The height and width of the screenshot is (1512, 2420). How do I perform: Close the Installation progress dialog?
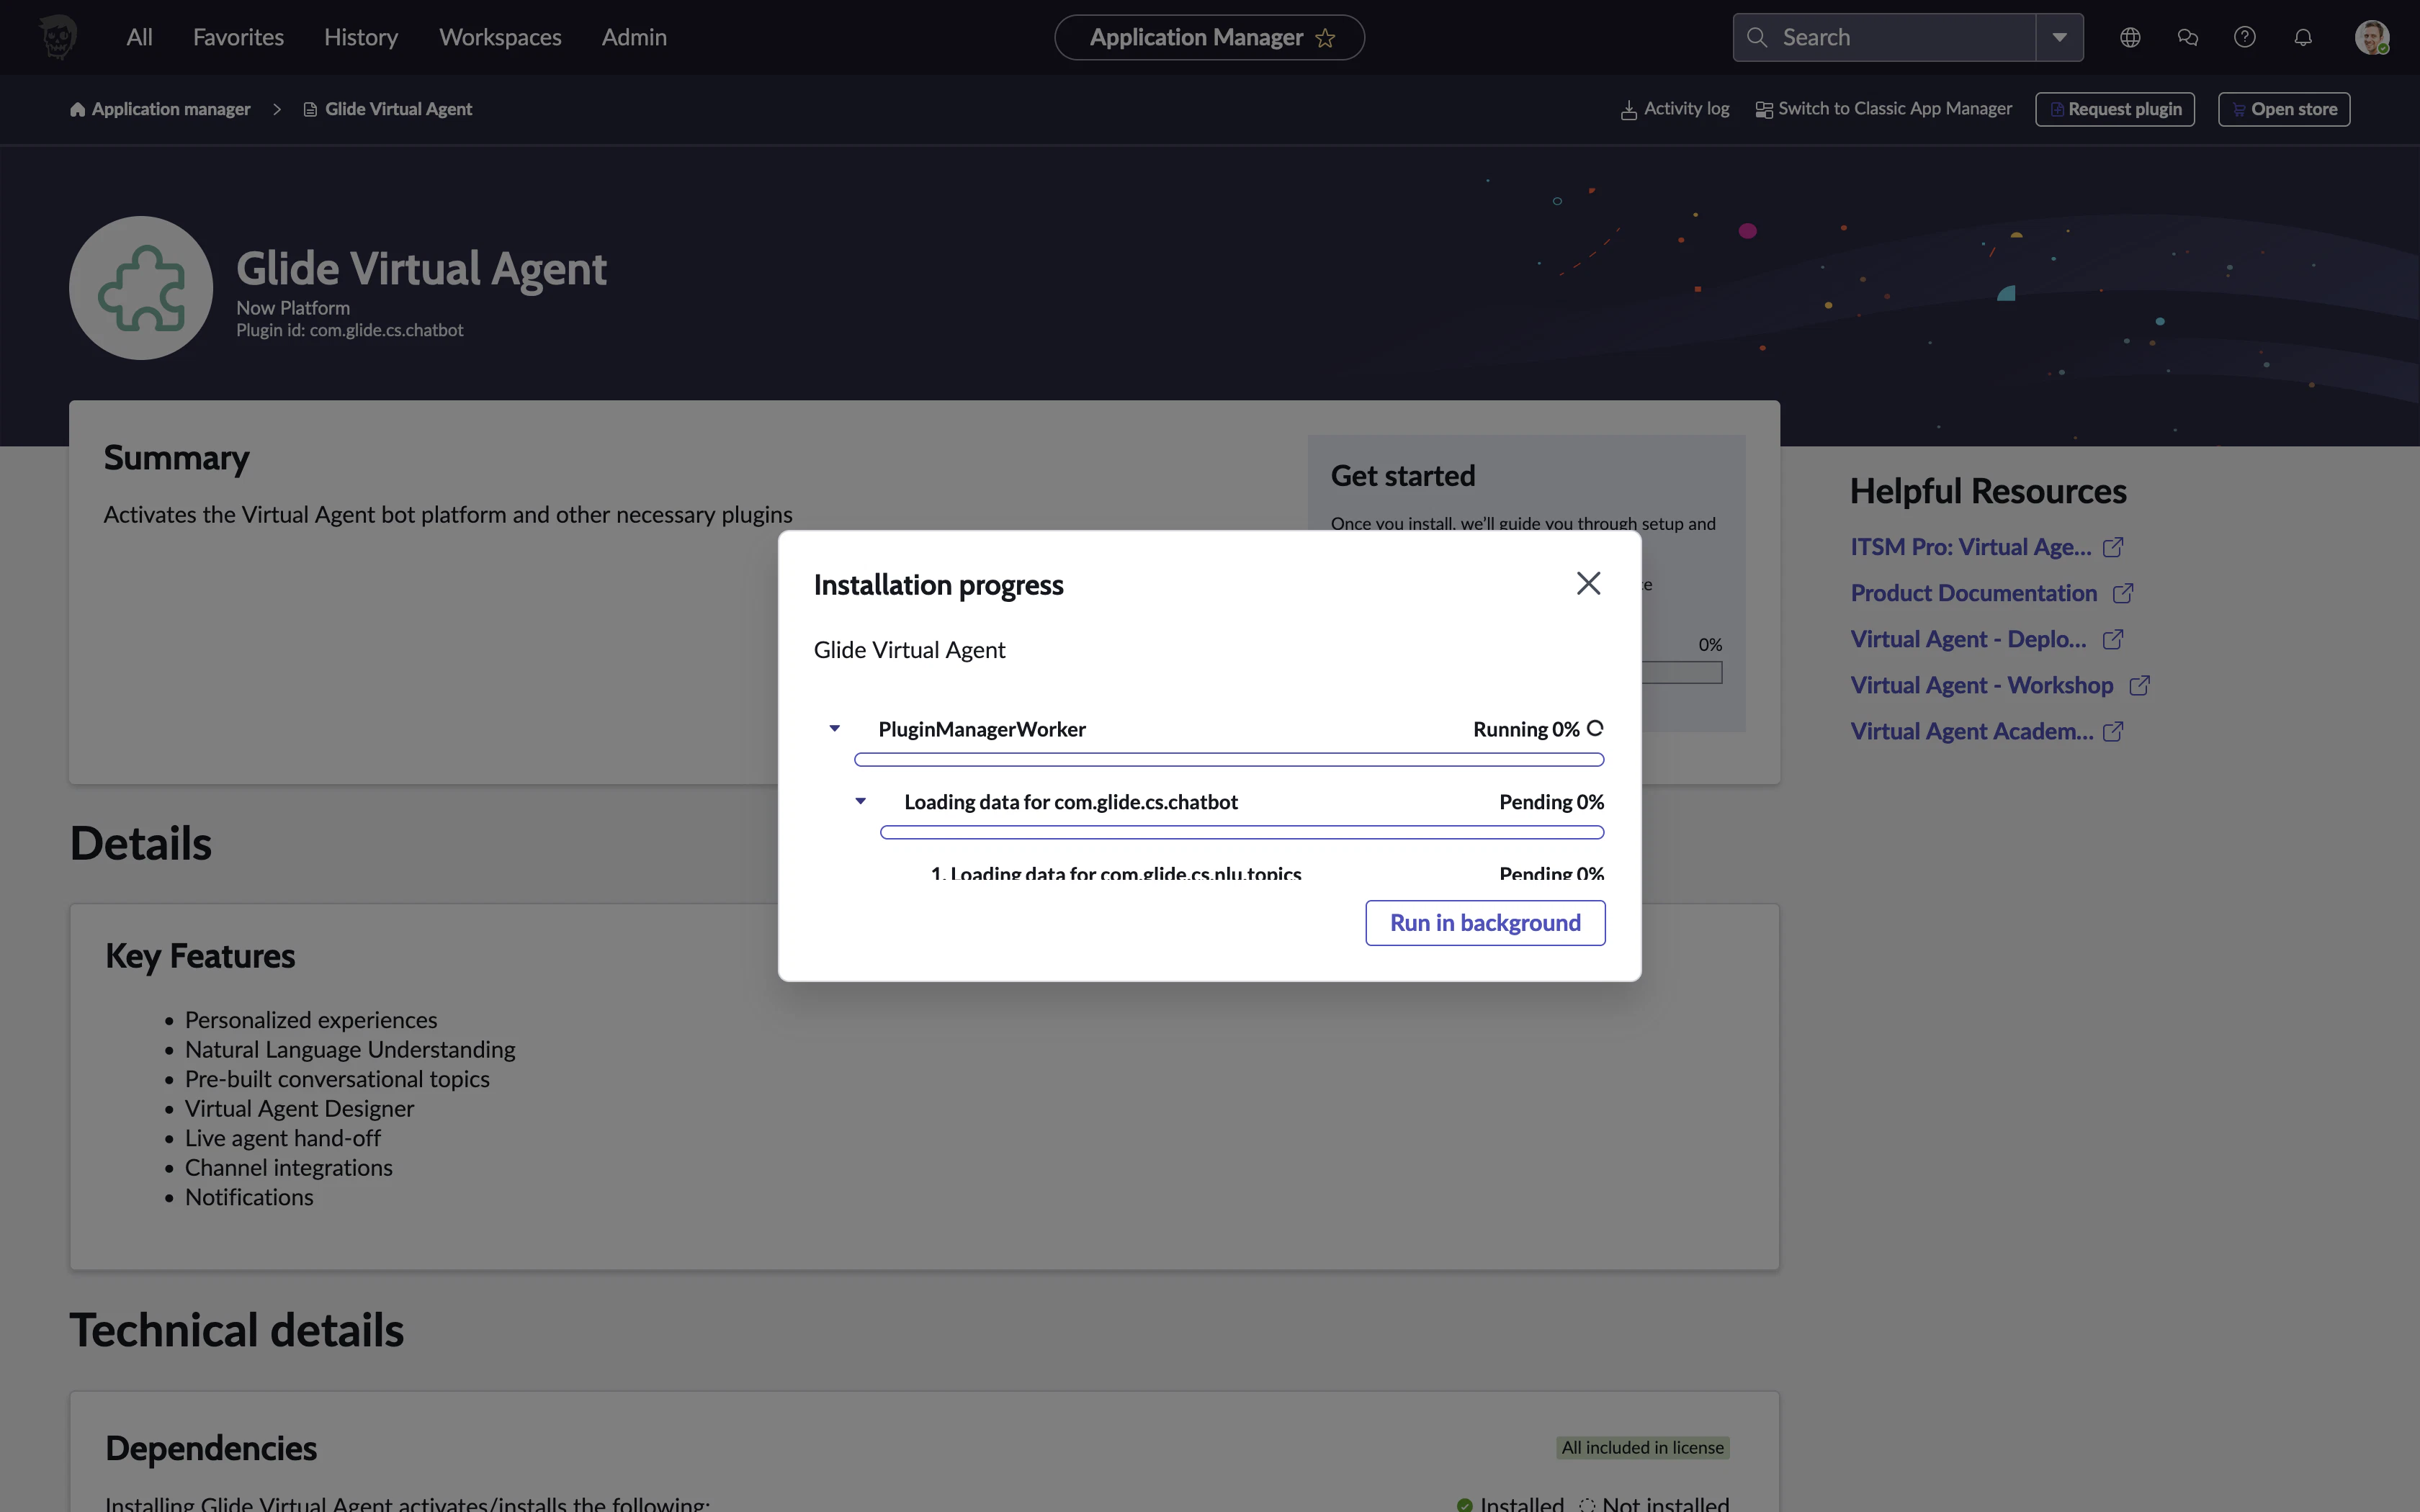point(1588,583)
